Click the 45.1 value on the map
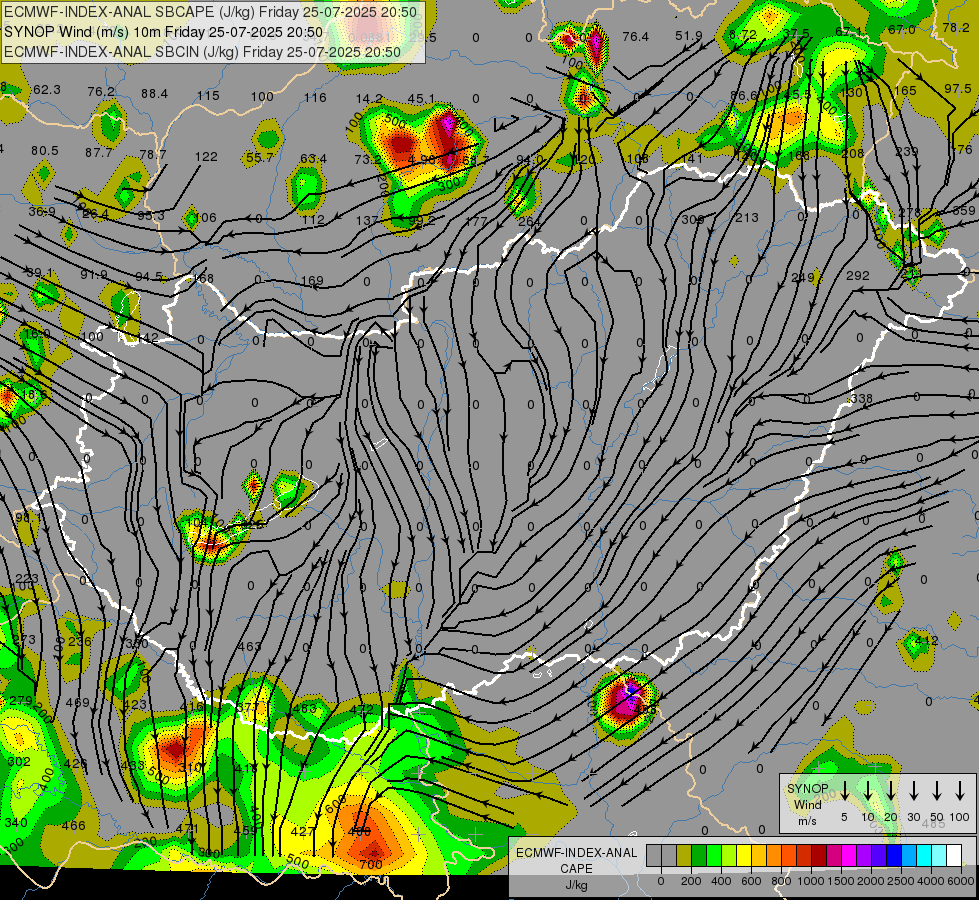Screen dimensions: 979x900 coord(421,99)
